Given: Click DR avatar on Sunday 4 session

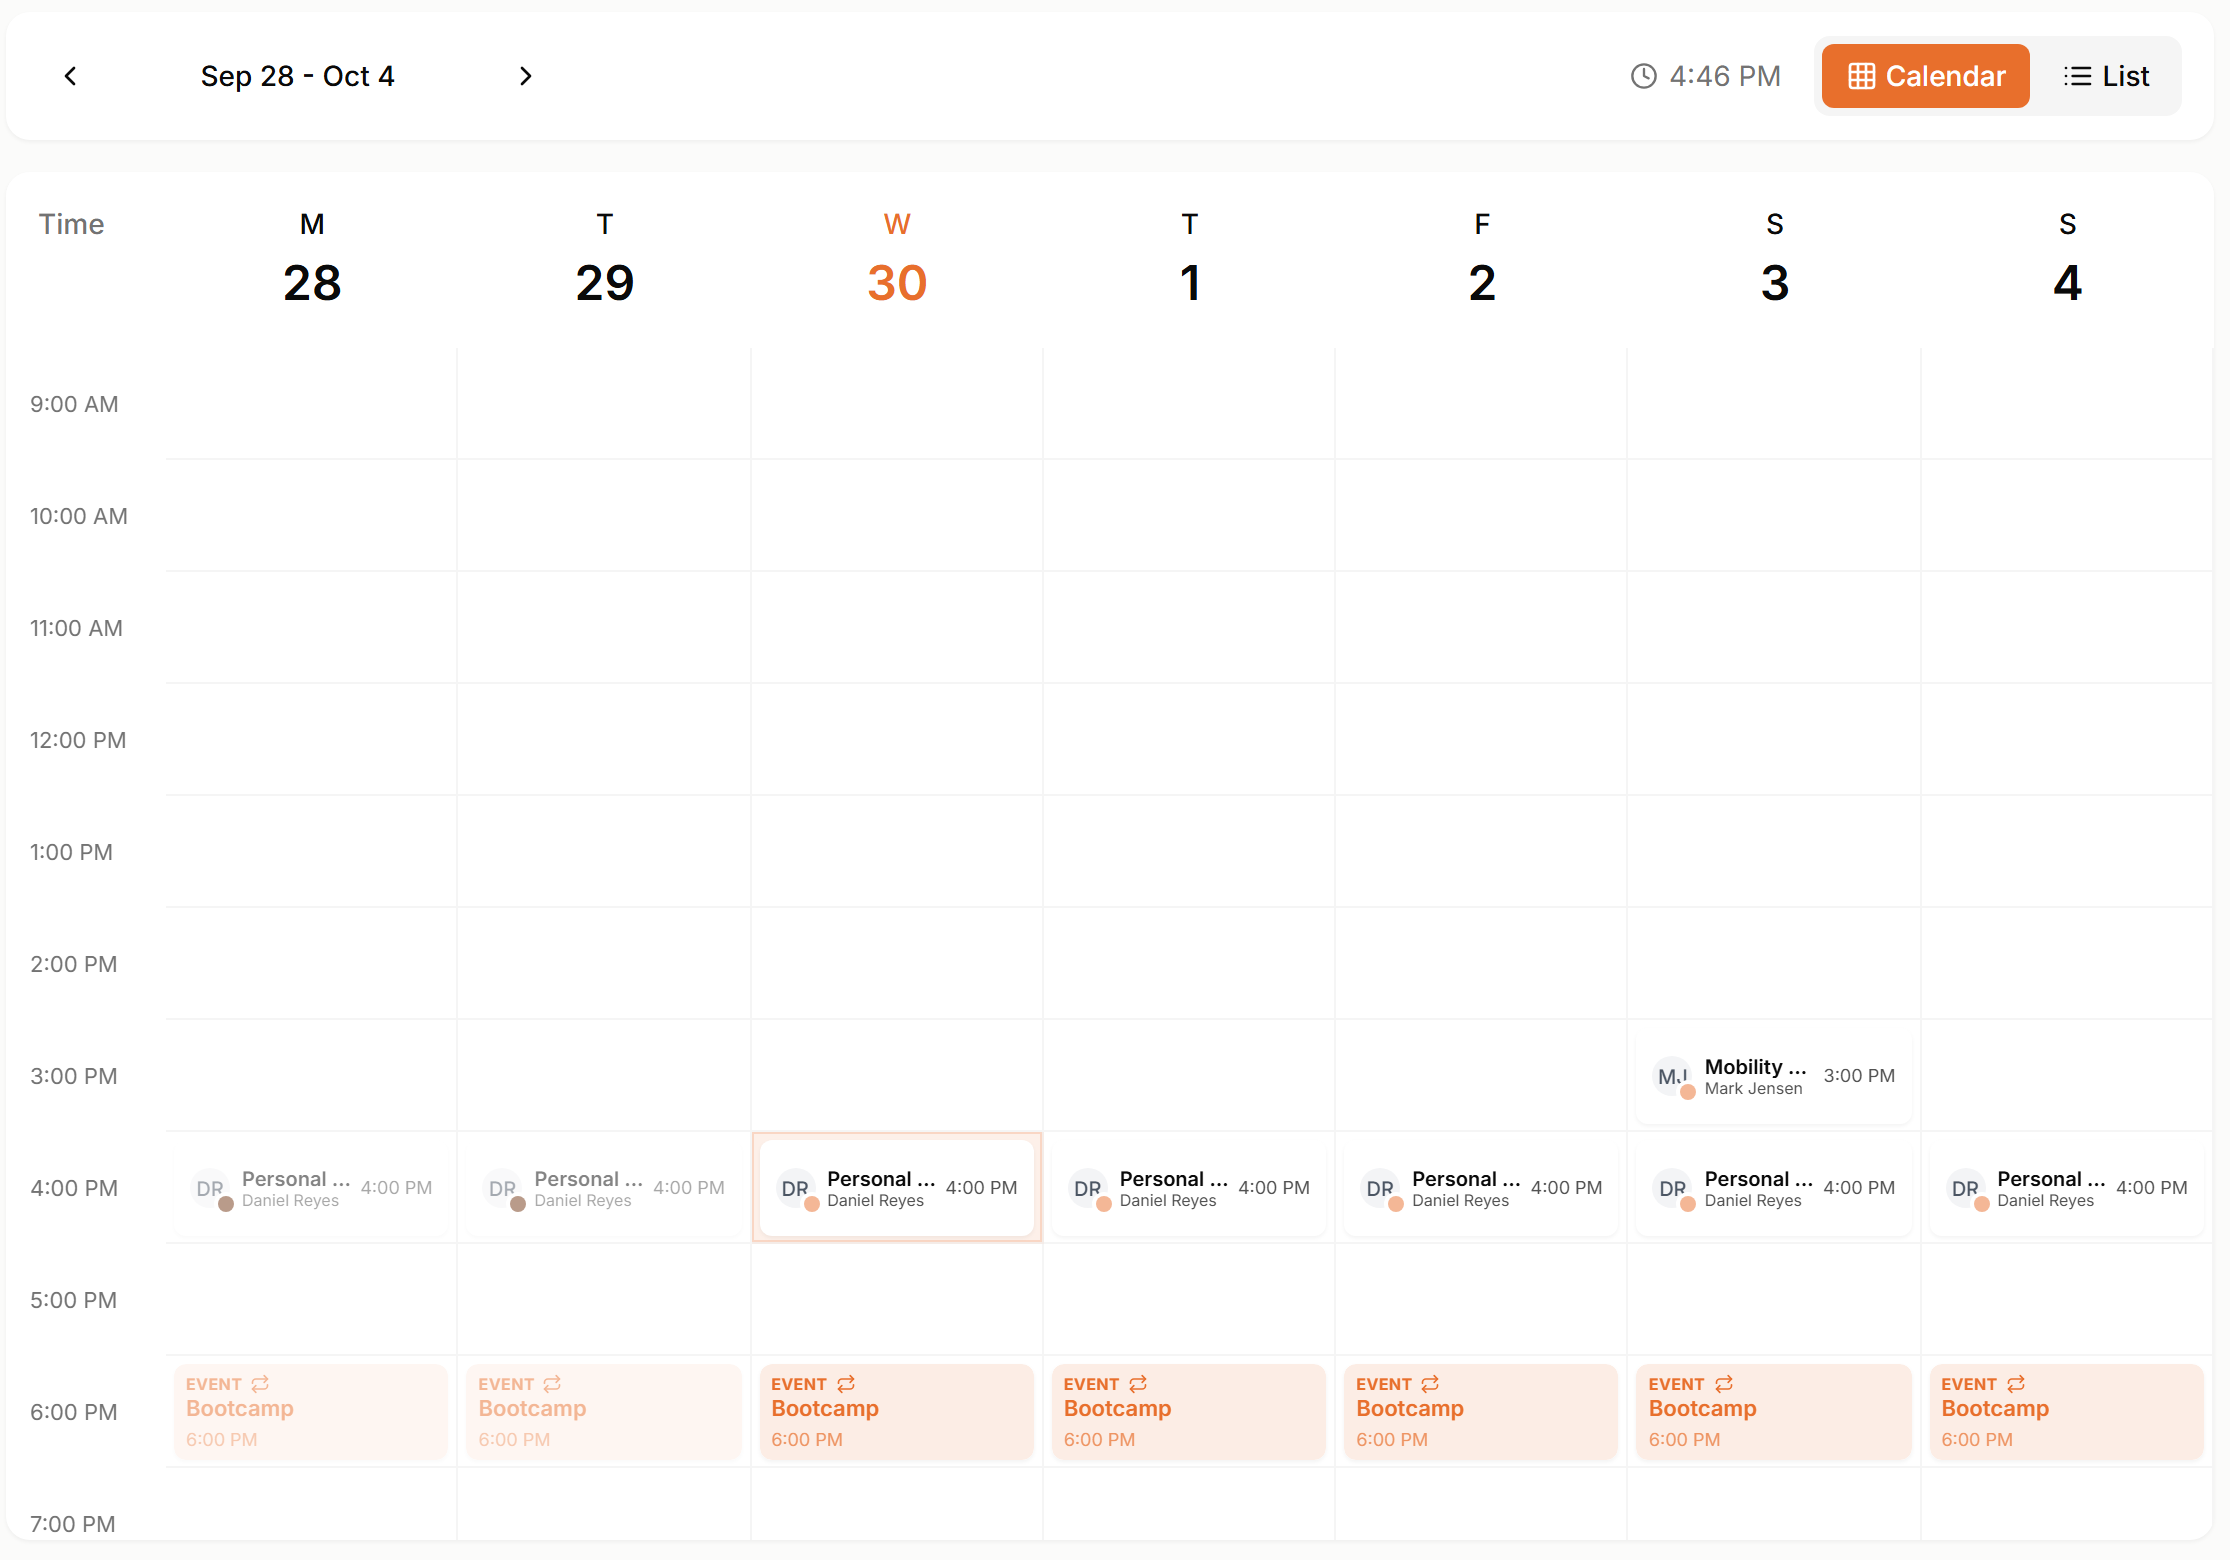Looking at the screenshot, I should tap(1965, 1189).
